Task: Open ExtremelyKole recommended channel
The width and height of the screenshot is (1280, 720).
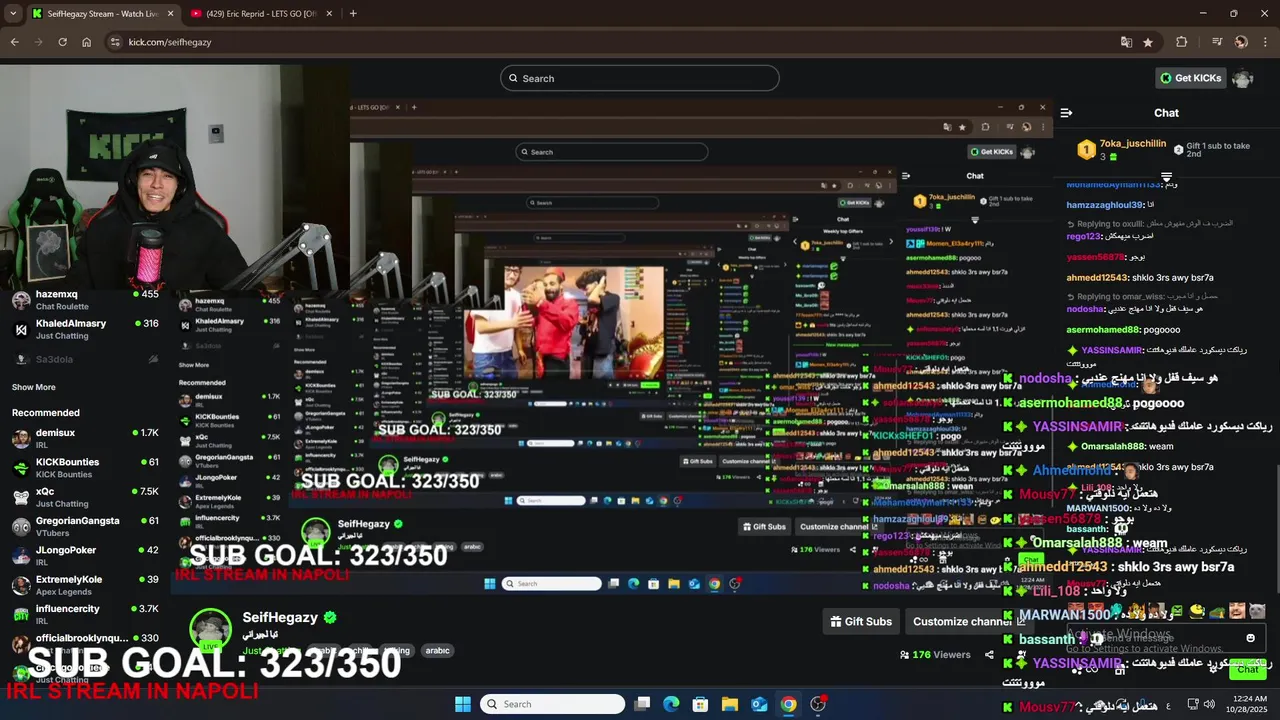Action: point(85,585)
